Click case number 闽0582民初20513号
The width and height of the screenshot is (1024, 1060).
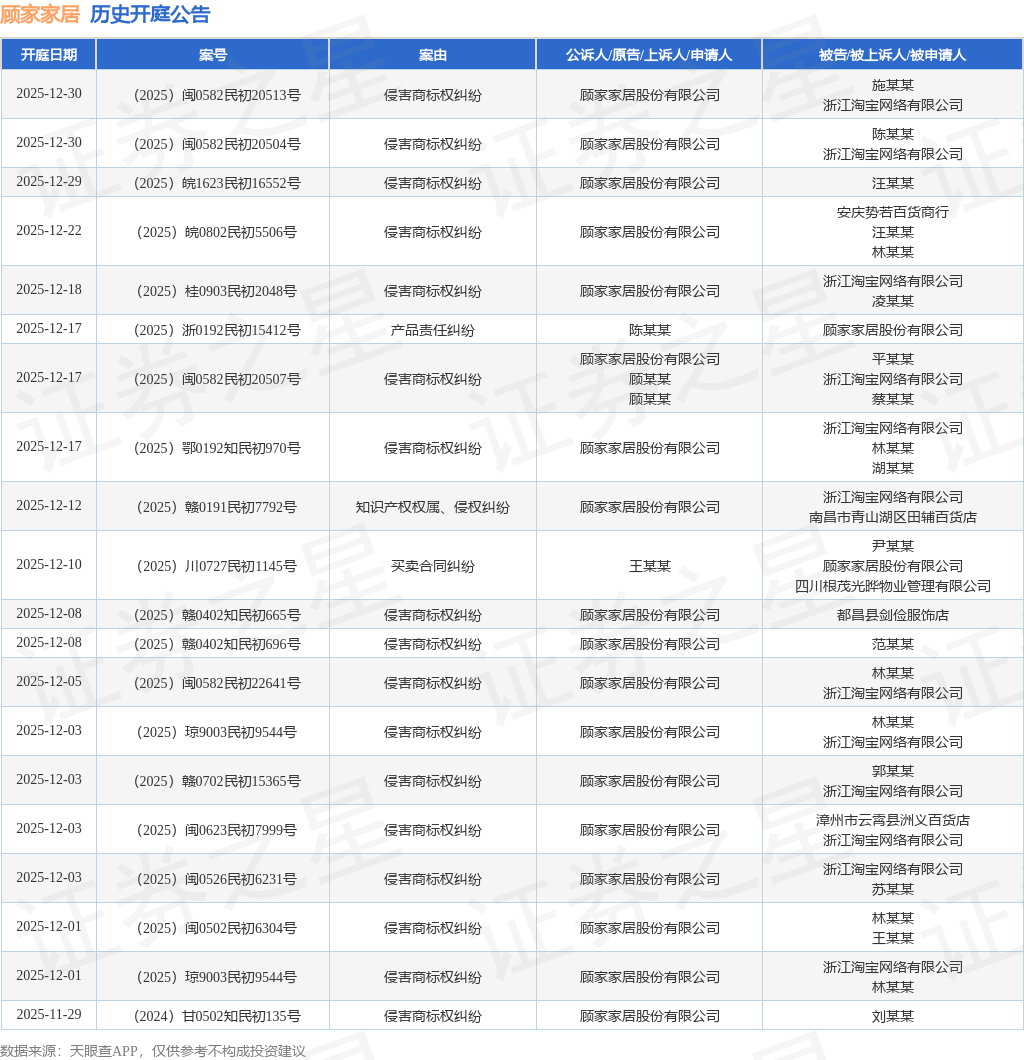point(217,95)
